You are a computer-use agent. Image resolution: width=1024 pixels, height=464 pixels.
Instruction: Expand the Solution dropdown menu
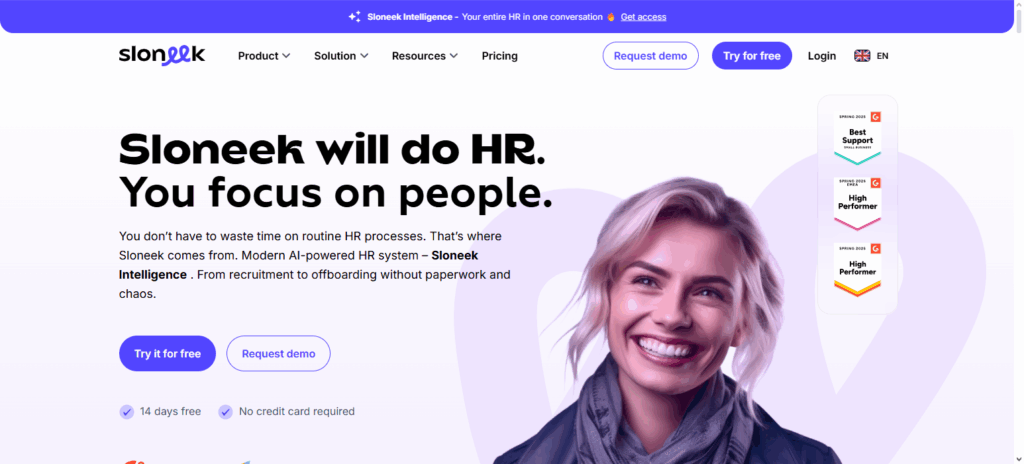point(341,56)
